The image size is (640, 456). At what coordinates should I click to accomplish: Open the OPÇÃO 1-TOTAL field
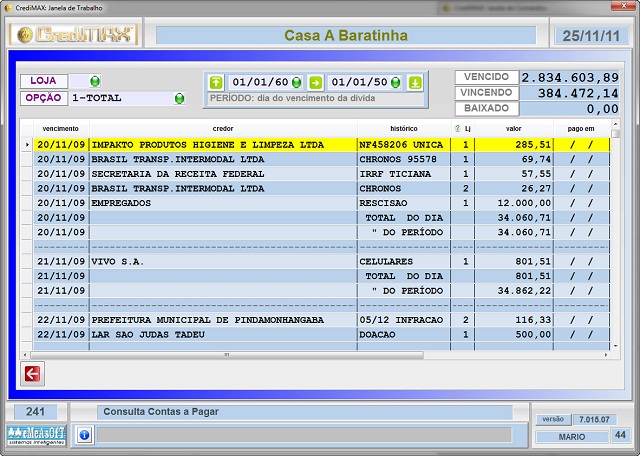coord(120,99)
